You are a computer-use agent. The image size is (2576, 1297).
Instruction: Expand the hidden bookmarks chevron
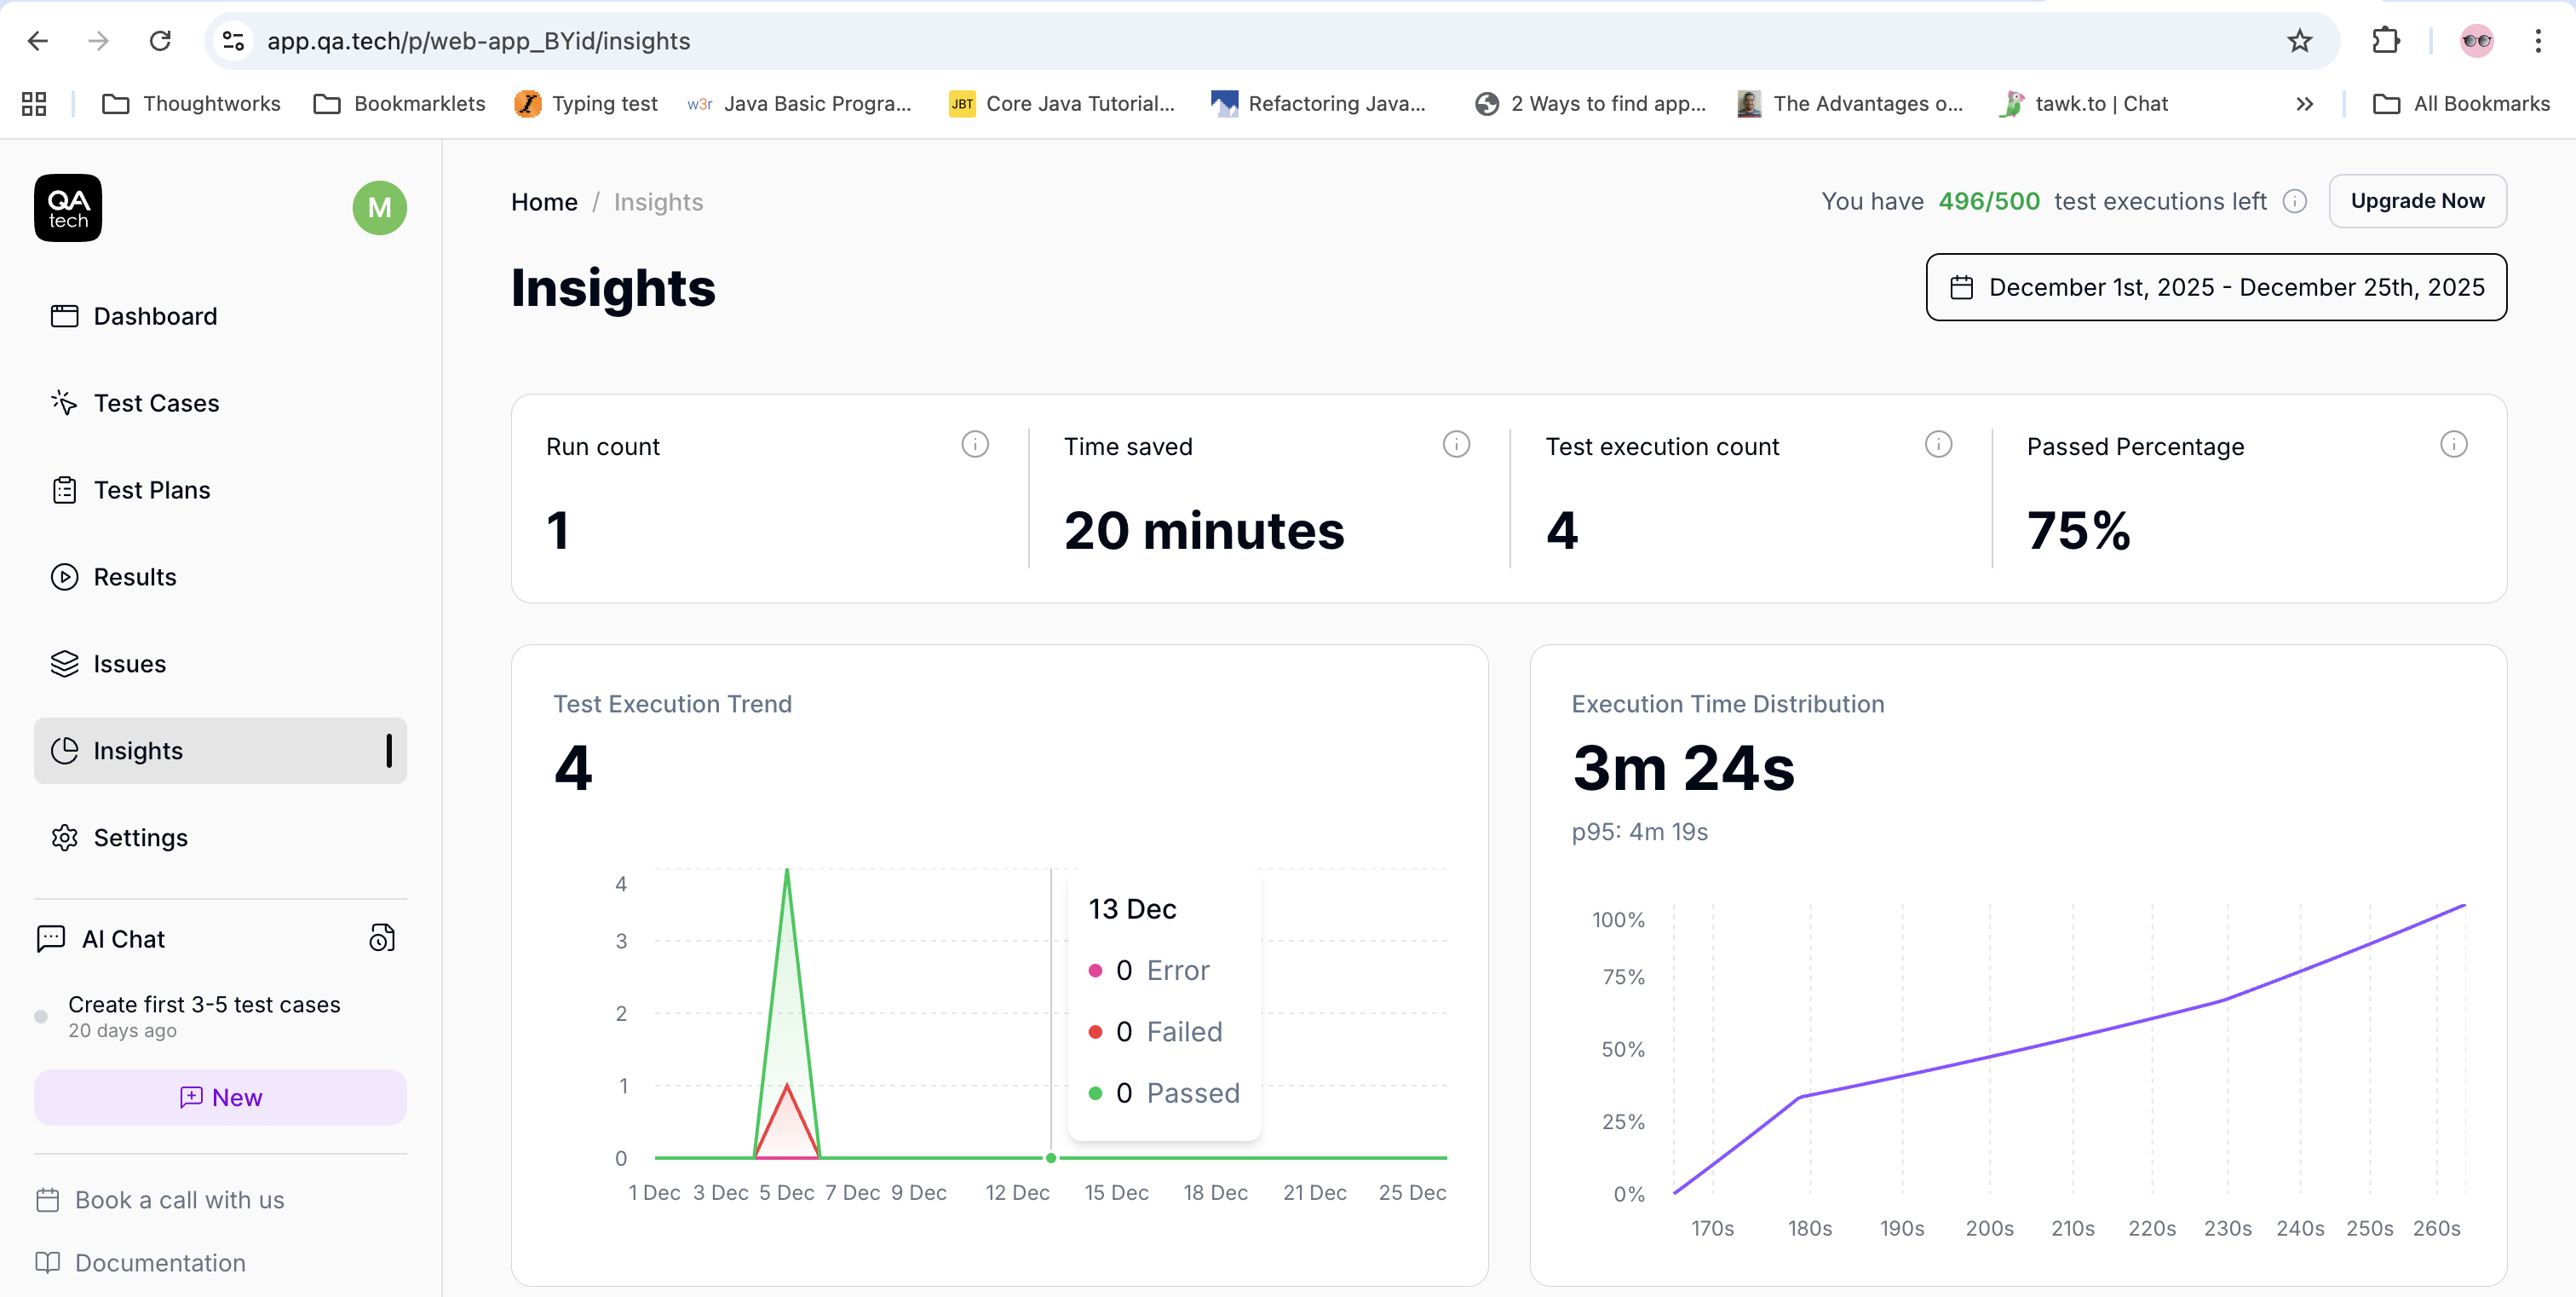[2304, 104]
